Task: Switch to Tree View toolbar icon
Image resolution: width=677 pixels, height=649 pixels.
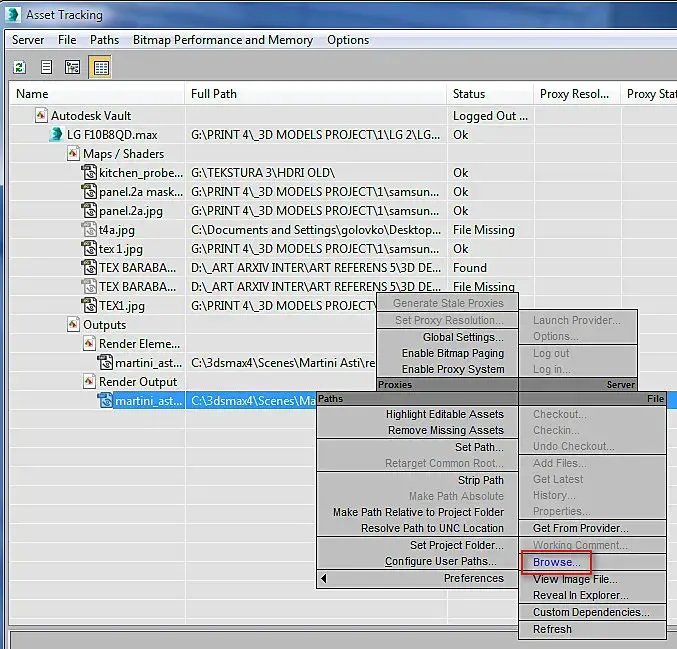Action: click(x=73, y=67)
